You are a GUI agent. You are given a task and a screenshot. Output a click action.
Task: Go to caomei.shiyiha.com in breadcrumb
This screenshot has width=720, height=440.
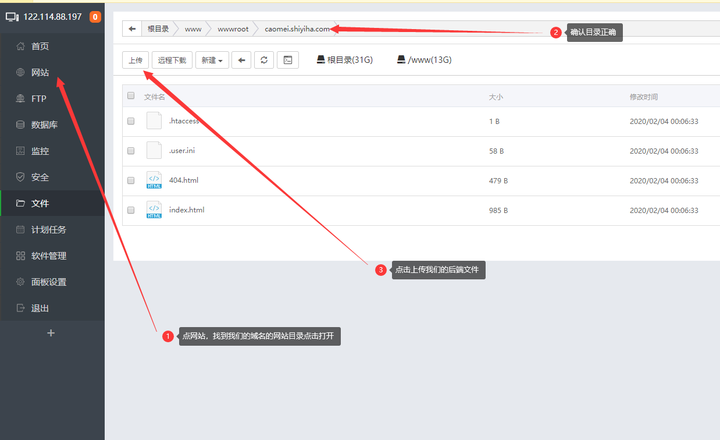coord(297,29)
